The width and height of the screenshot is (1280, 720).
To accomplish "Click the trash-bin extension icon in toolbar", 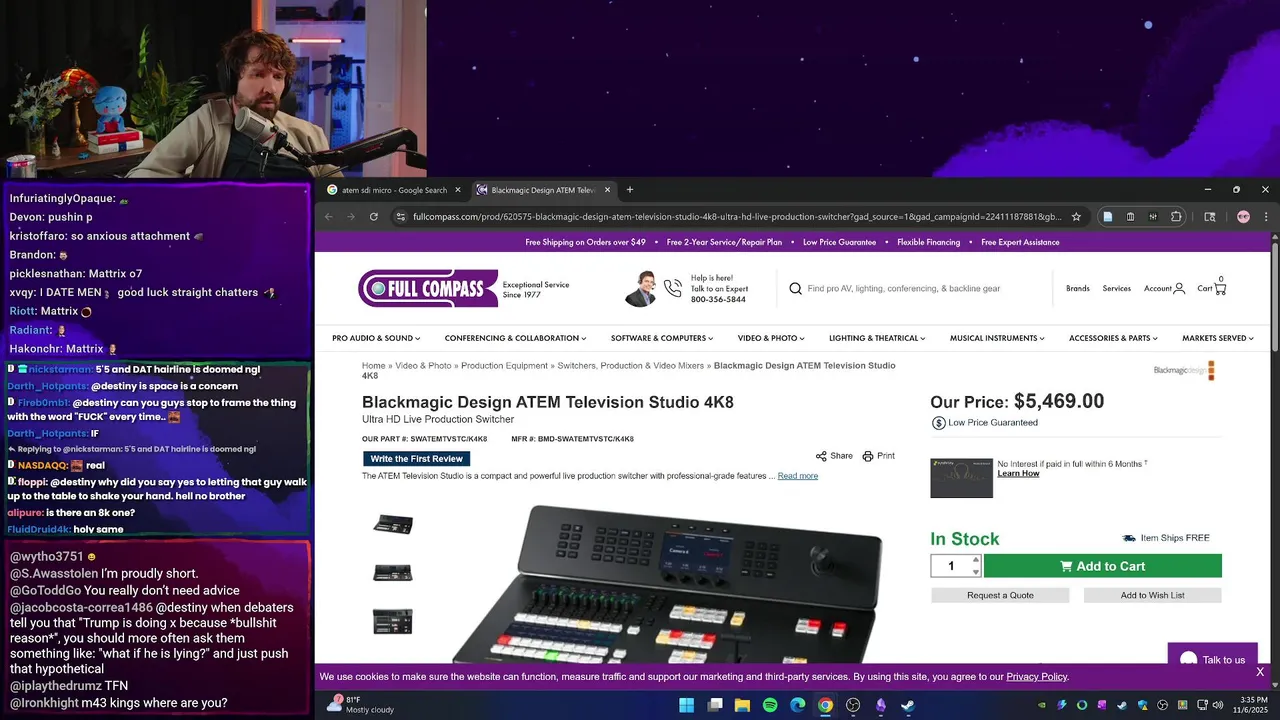I will (1130, 216).
